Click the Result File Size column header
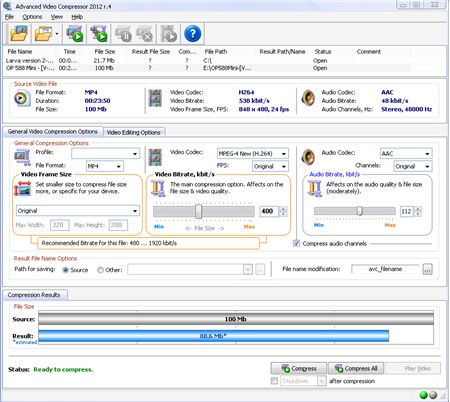The image size is (450, 402). [151, 52]
